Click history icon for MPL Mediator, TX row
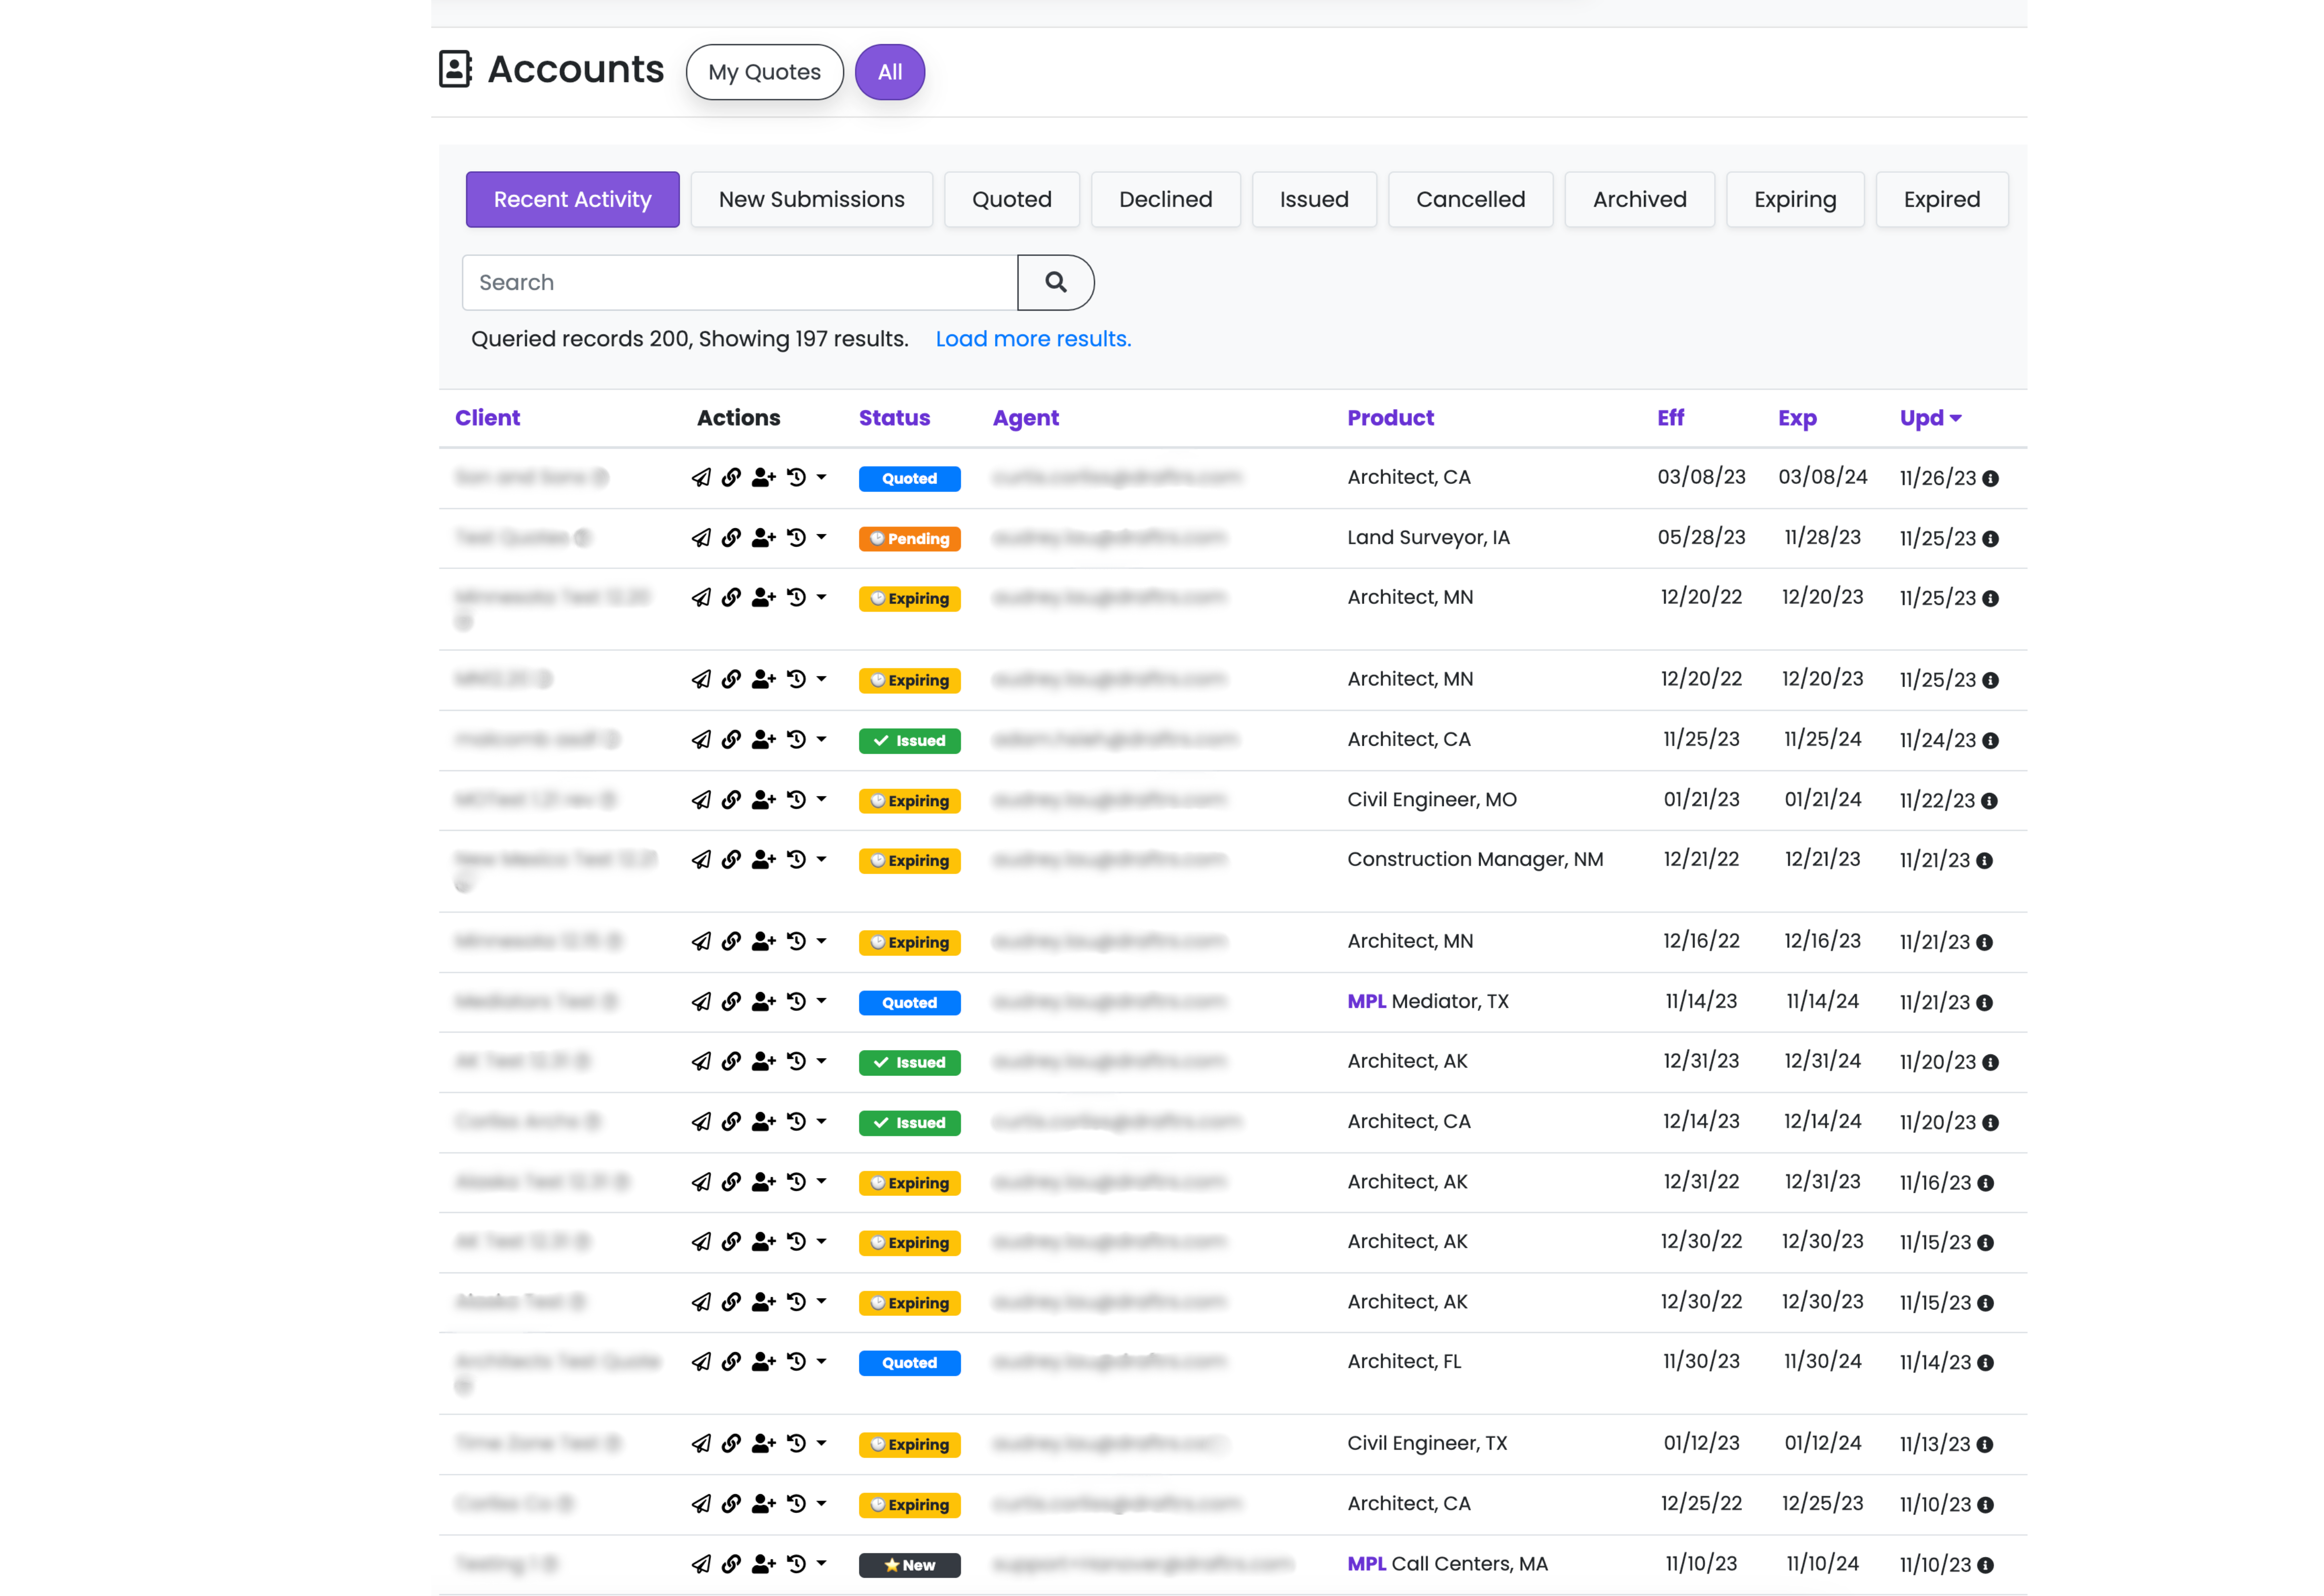The image size is (2324, 1596). click(x=796, y=1001)
